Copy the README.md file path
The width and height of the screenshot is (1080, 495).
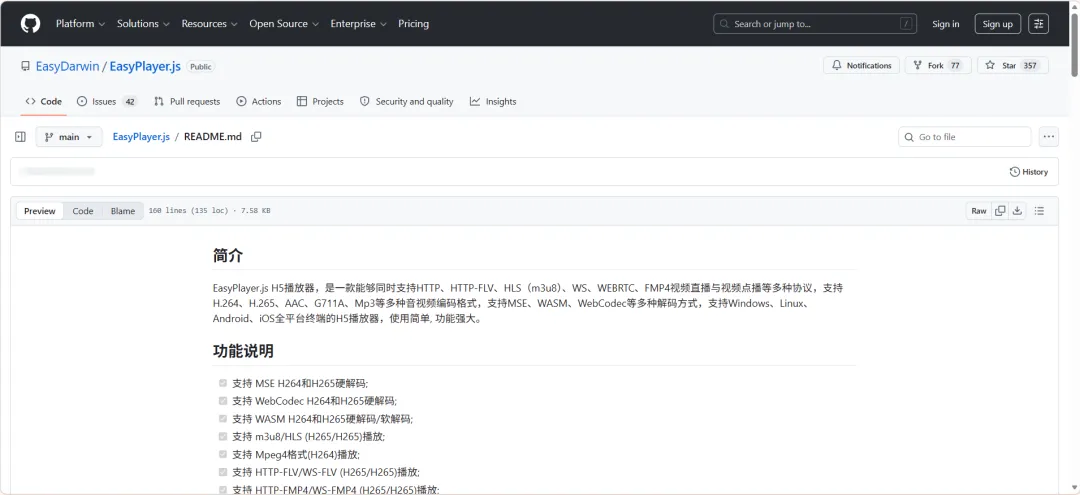point(256,137)
